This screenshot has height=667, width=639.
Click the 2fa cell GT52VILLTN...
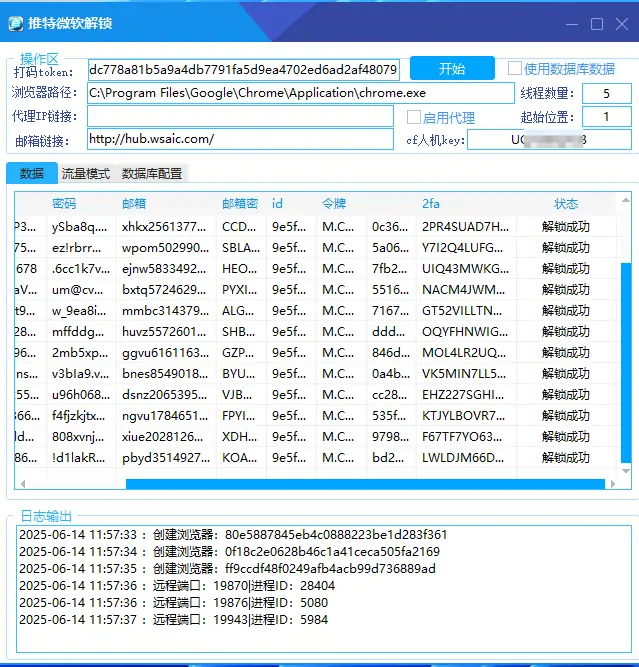point(466,311)
